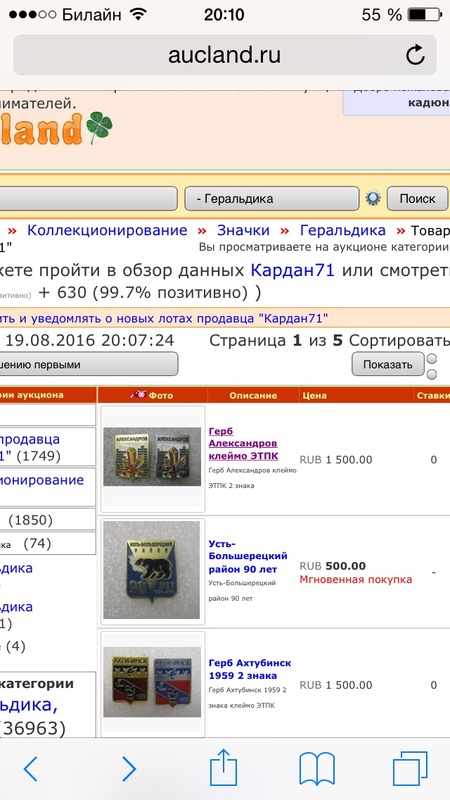The width and height of the screenshot is (450, 800).
Task: View Усть-Большерецкий bear badge thumbnail
Action: [x=152, y=570]
